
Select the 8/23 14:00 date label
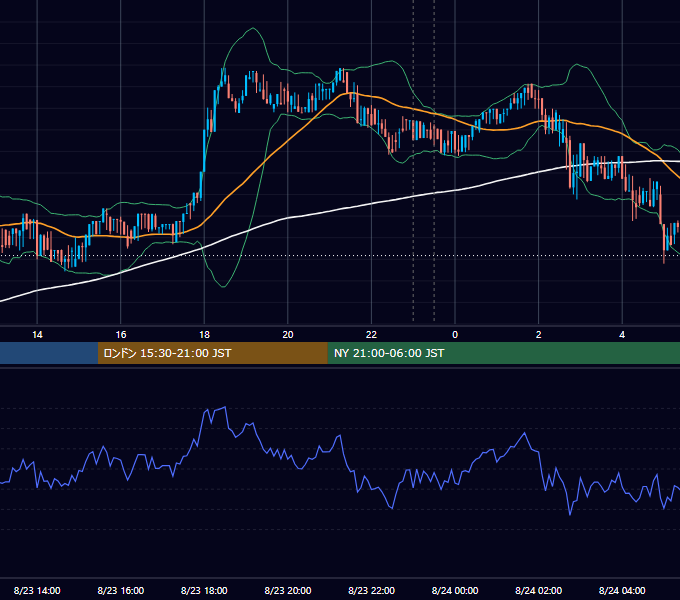pyautogui.click(x=37, y=590)
